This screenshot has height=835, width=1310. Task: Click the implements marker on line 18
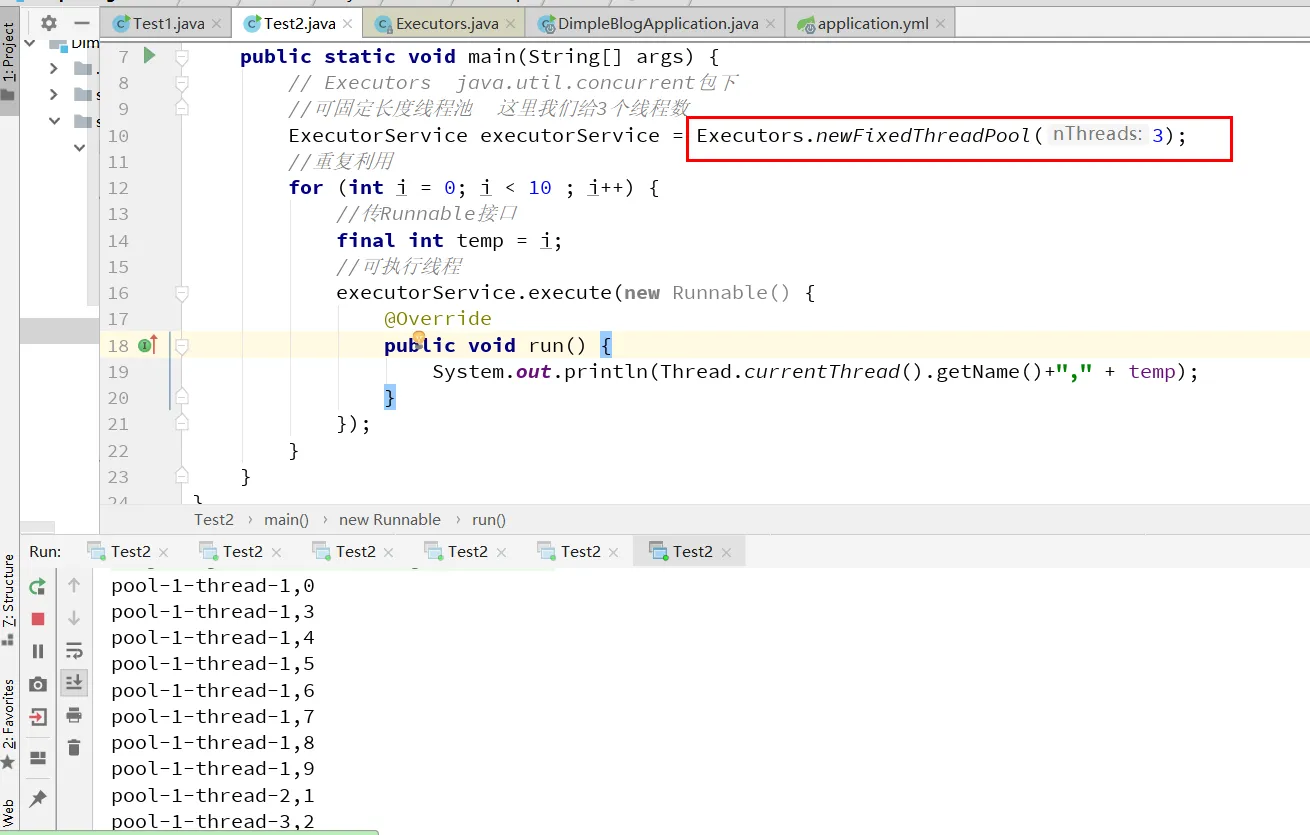coord(148,345)
